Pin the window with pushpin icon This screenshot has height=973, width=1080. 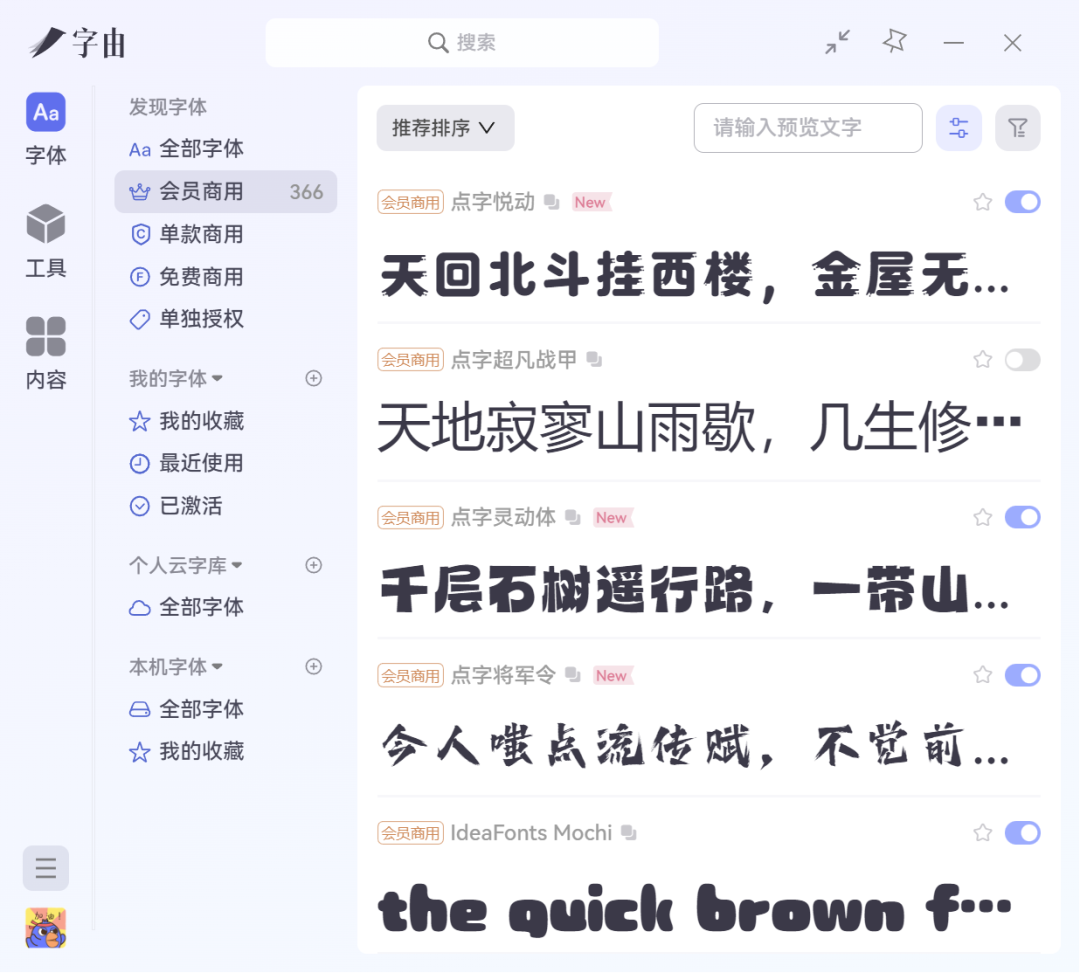[894, 42]
